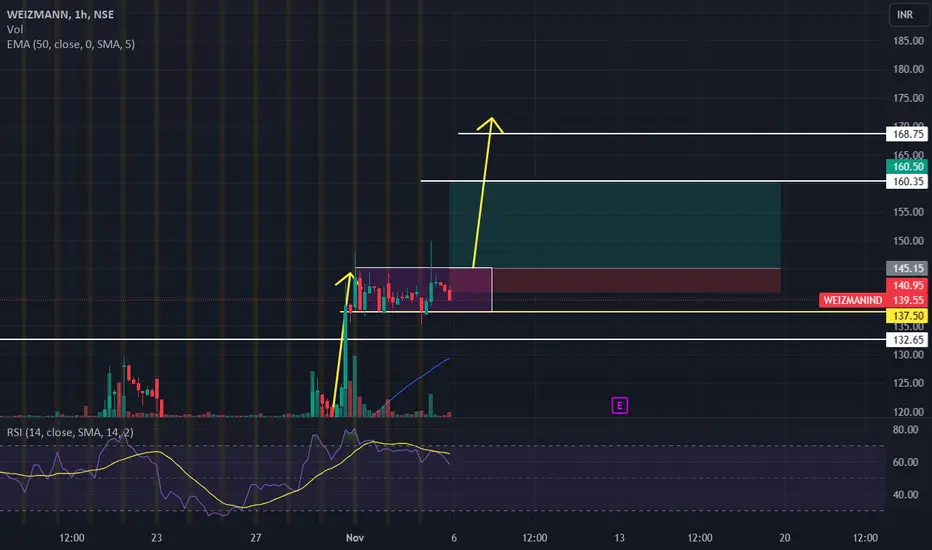The width and height of the screenshot is (932, 550).
Task: Click the green 160.50 price label
Action: pos(908,166)
